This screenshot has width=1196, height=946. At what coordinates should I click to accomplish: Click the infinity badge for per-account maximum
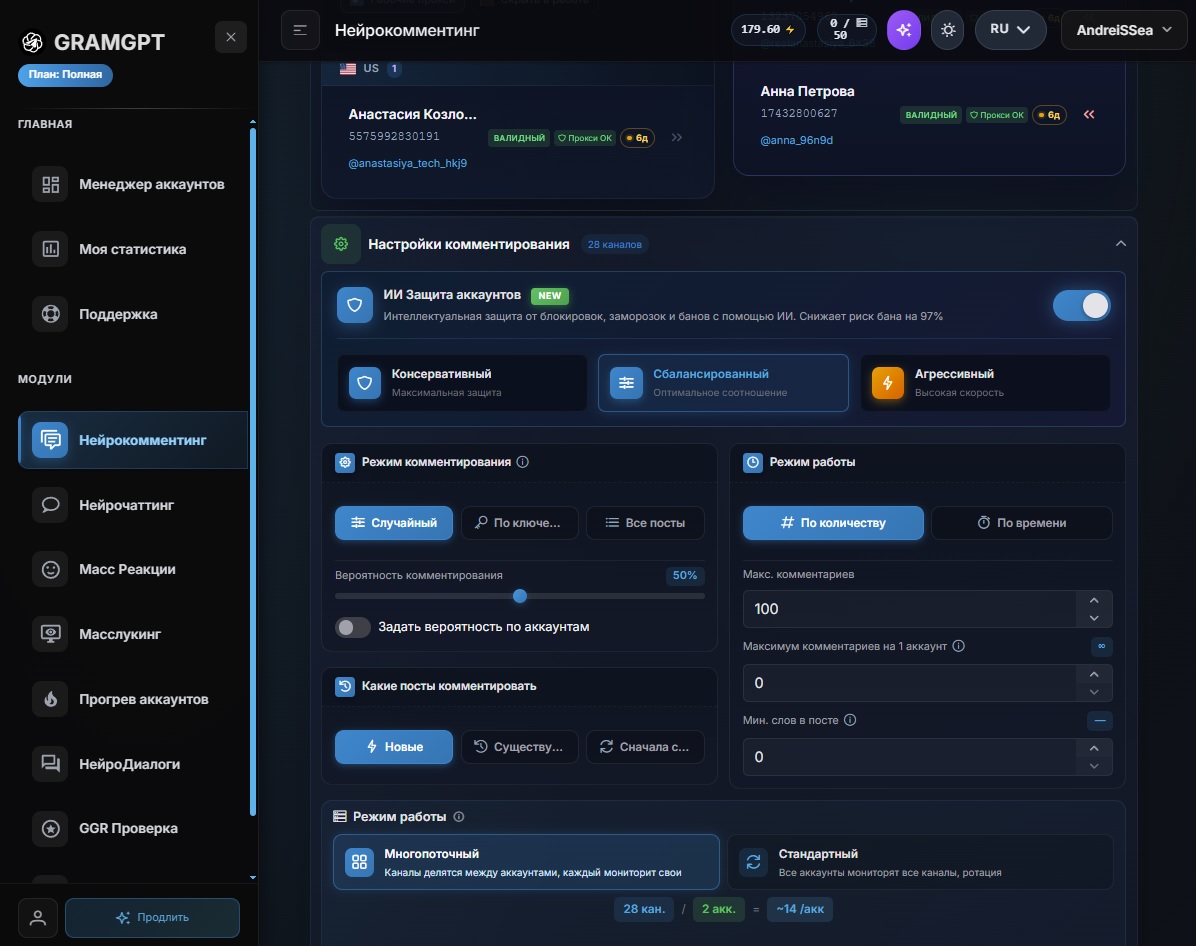click(x=1101, y=646)
